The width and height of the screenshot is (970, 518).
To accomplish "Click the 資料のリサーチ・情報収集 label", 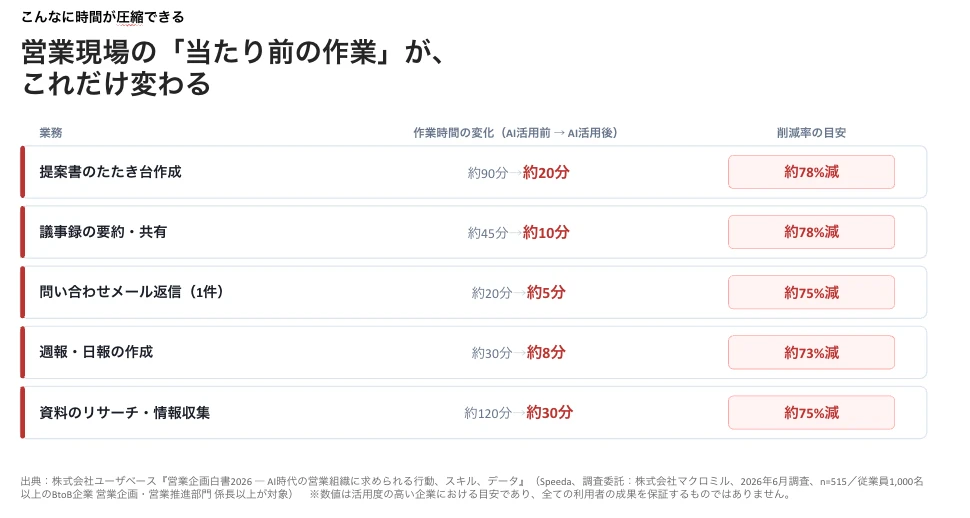I will (x=124, y=413).
